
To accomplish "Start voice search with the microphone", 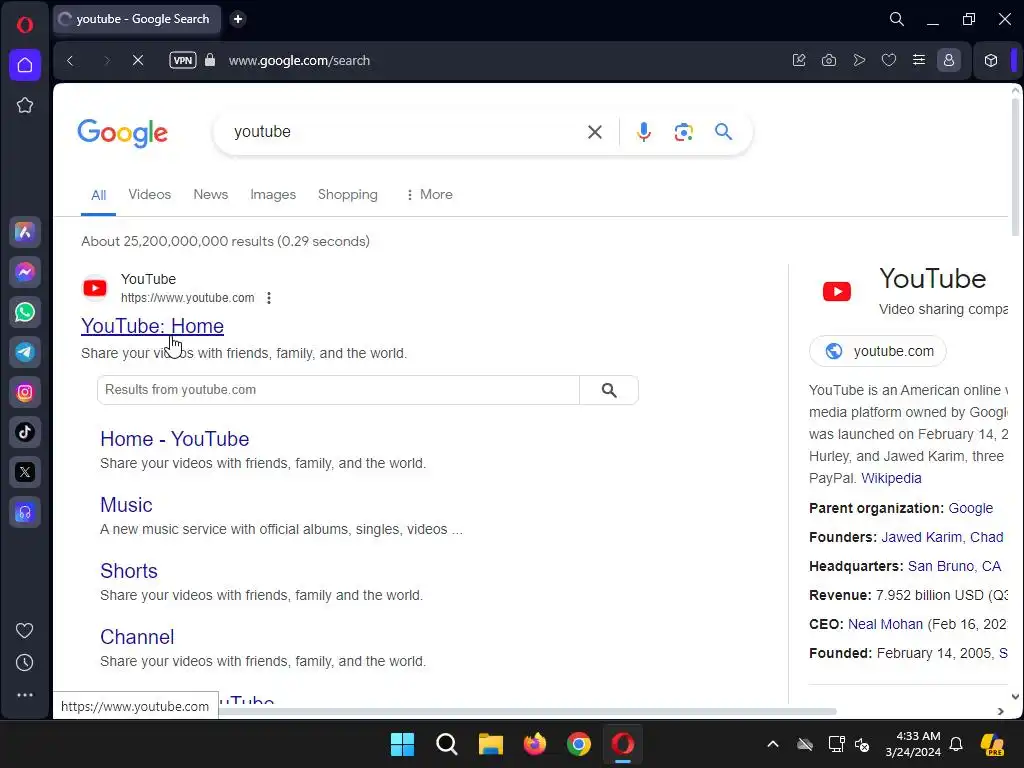I will click(x=643, y=132).
